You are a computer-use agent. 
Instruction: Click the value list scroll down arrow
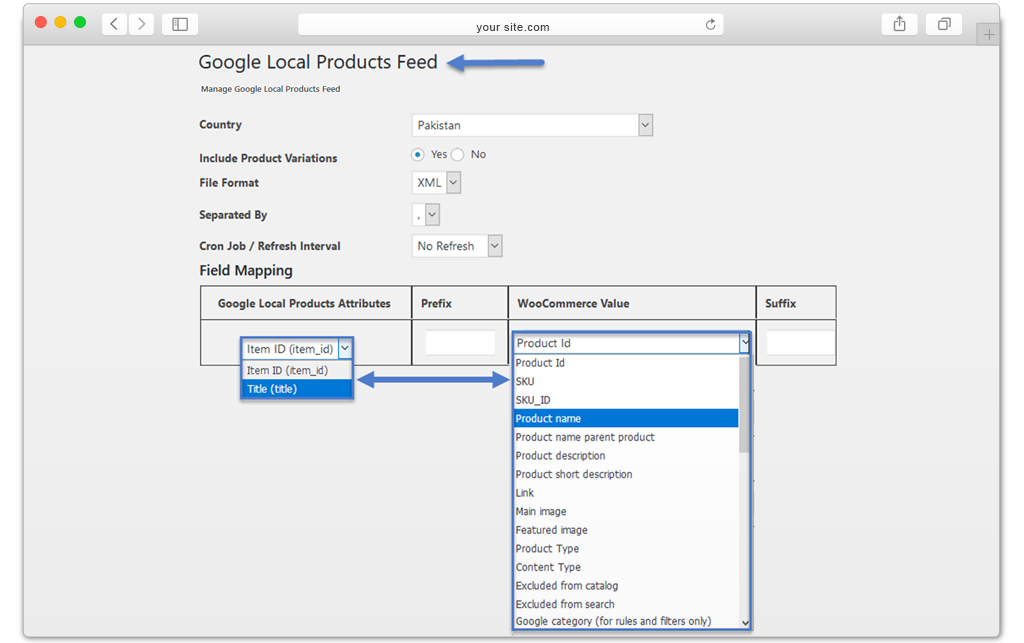click(x=745, y=623)
